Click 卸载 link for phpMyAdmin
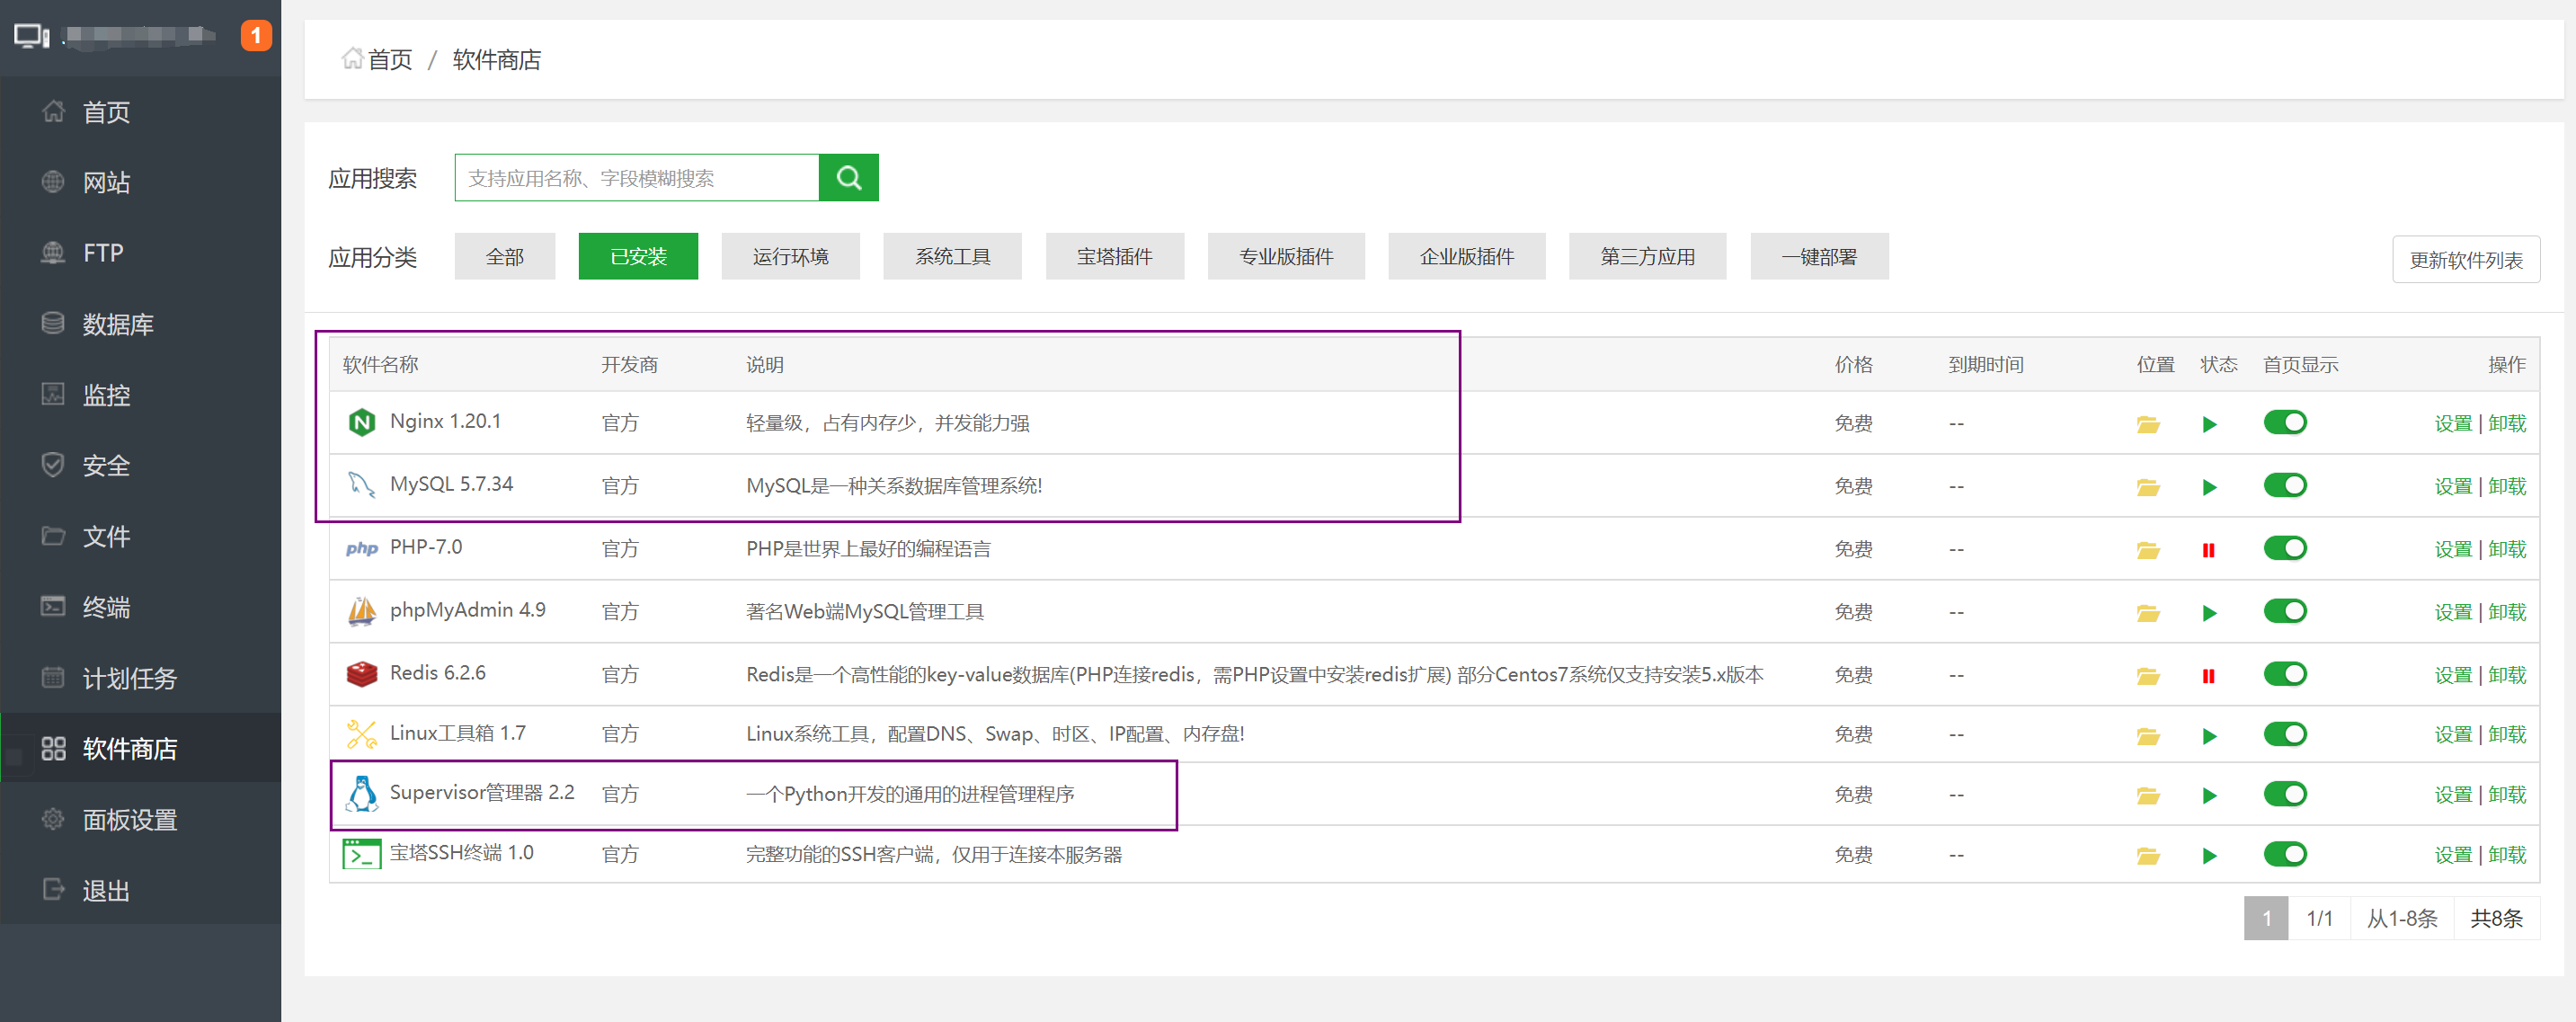This screenshot has height=1022, width=2576. (x=2506, y=612)
